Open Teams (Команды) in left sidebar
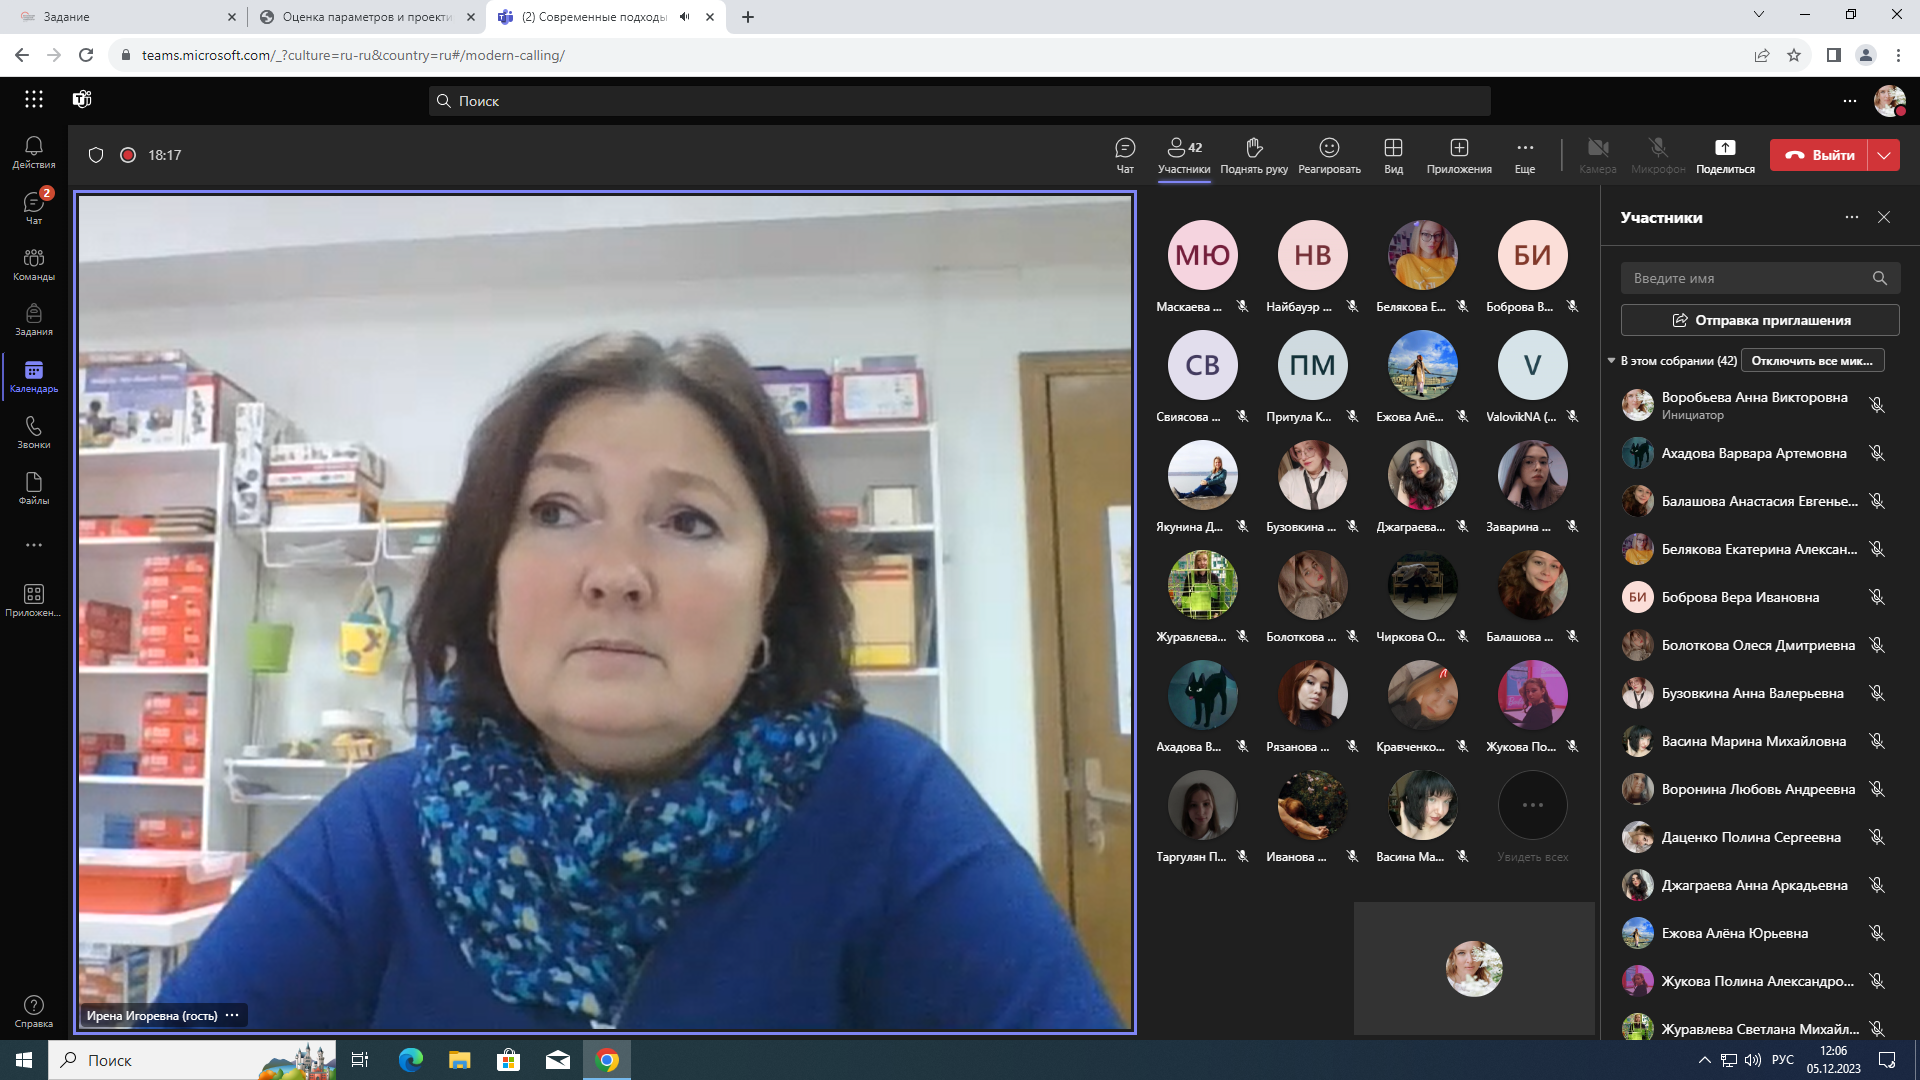The image size is (1920, 1080). pos(33,264)
